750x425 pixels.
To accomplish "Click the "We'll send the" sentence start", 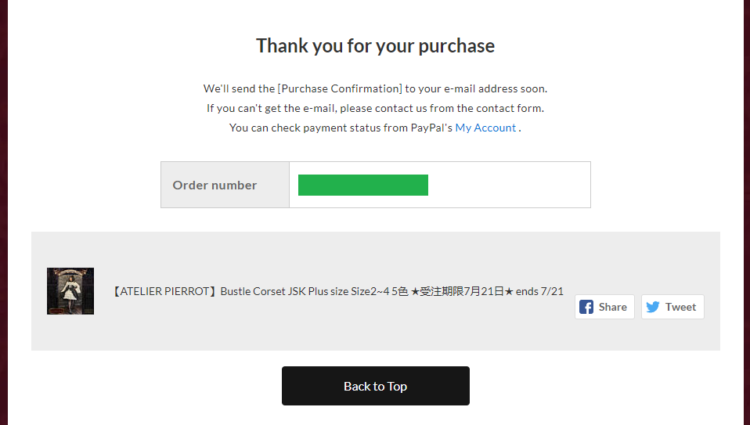I will (x=238, y=88).
